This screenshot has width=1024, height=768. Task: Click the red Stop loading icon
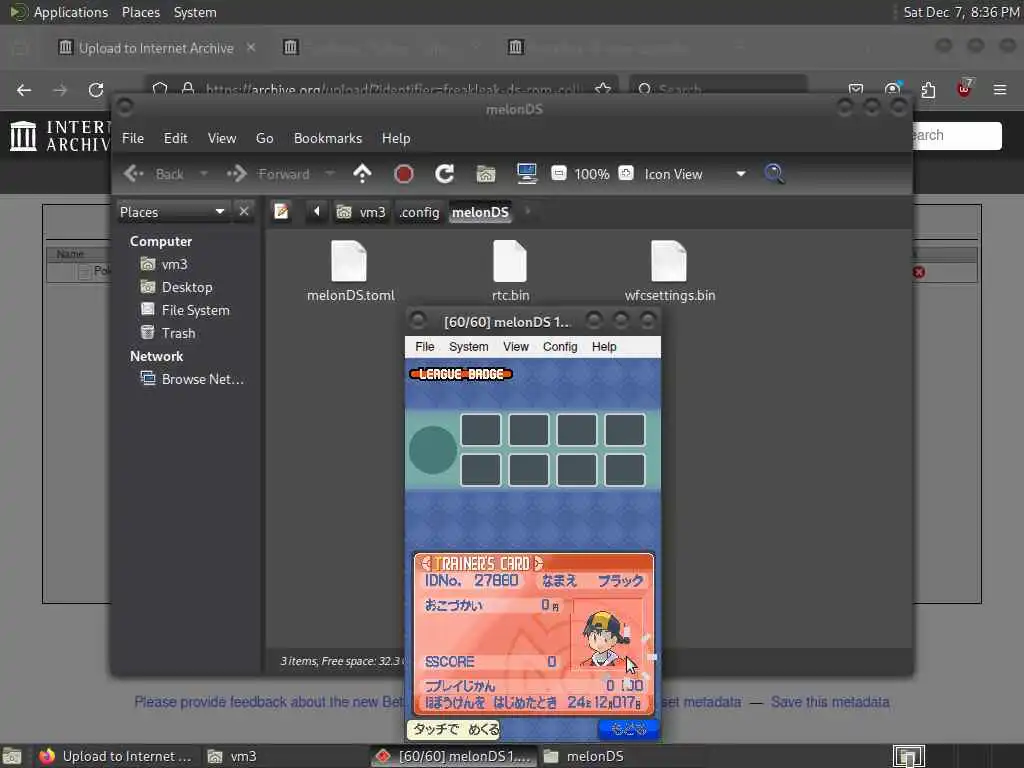click(404, 174)
